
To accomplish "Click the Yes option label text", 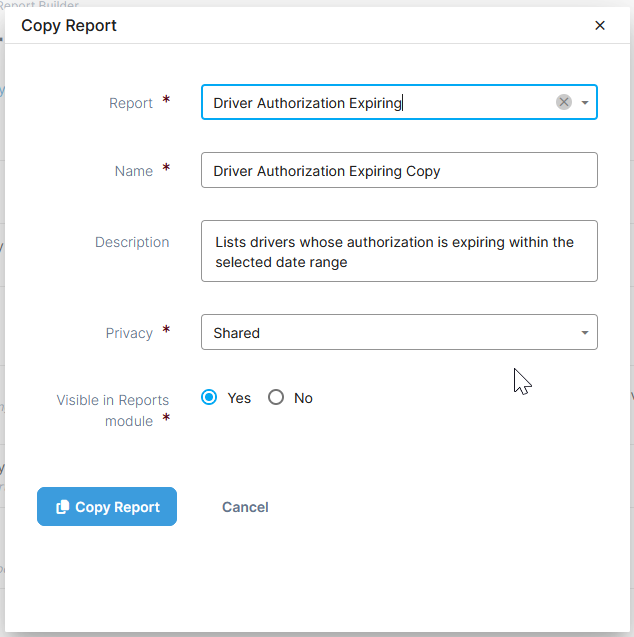I will pos(239,398).
